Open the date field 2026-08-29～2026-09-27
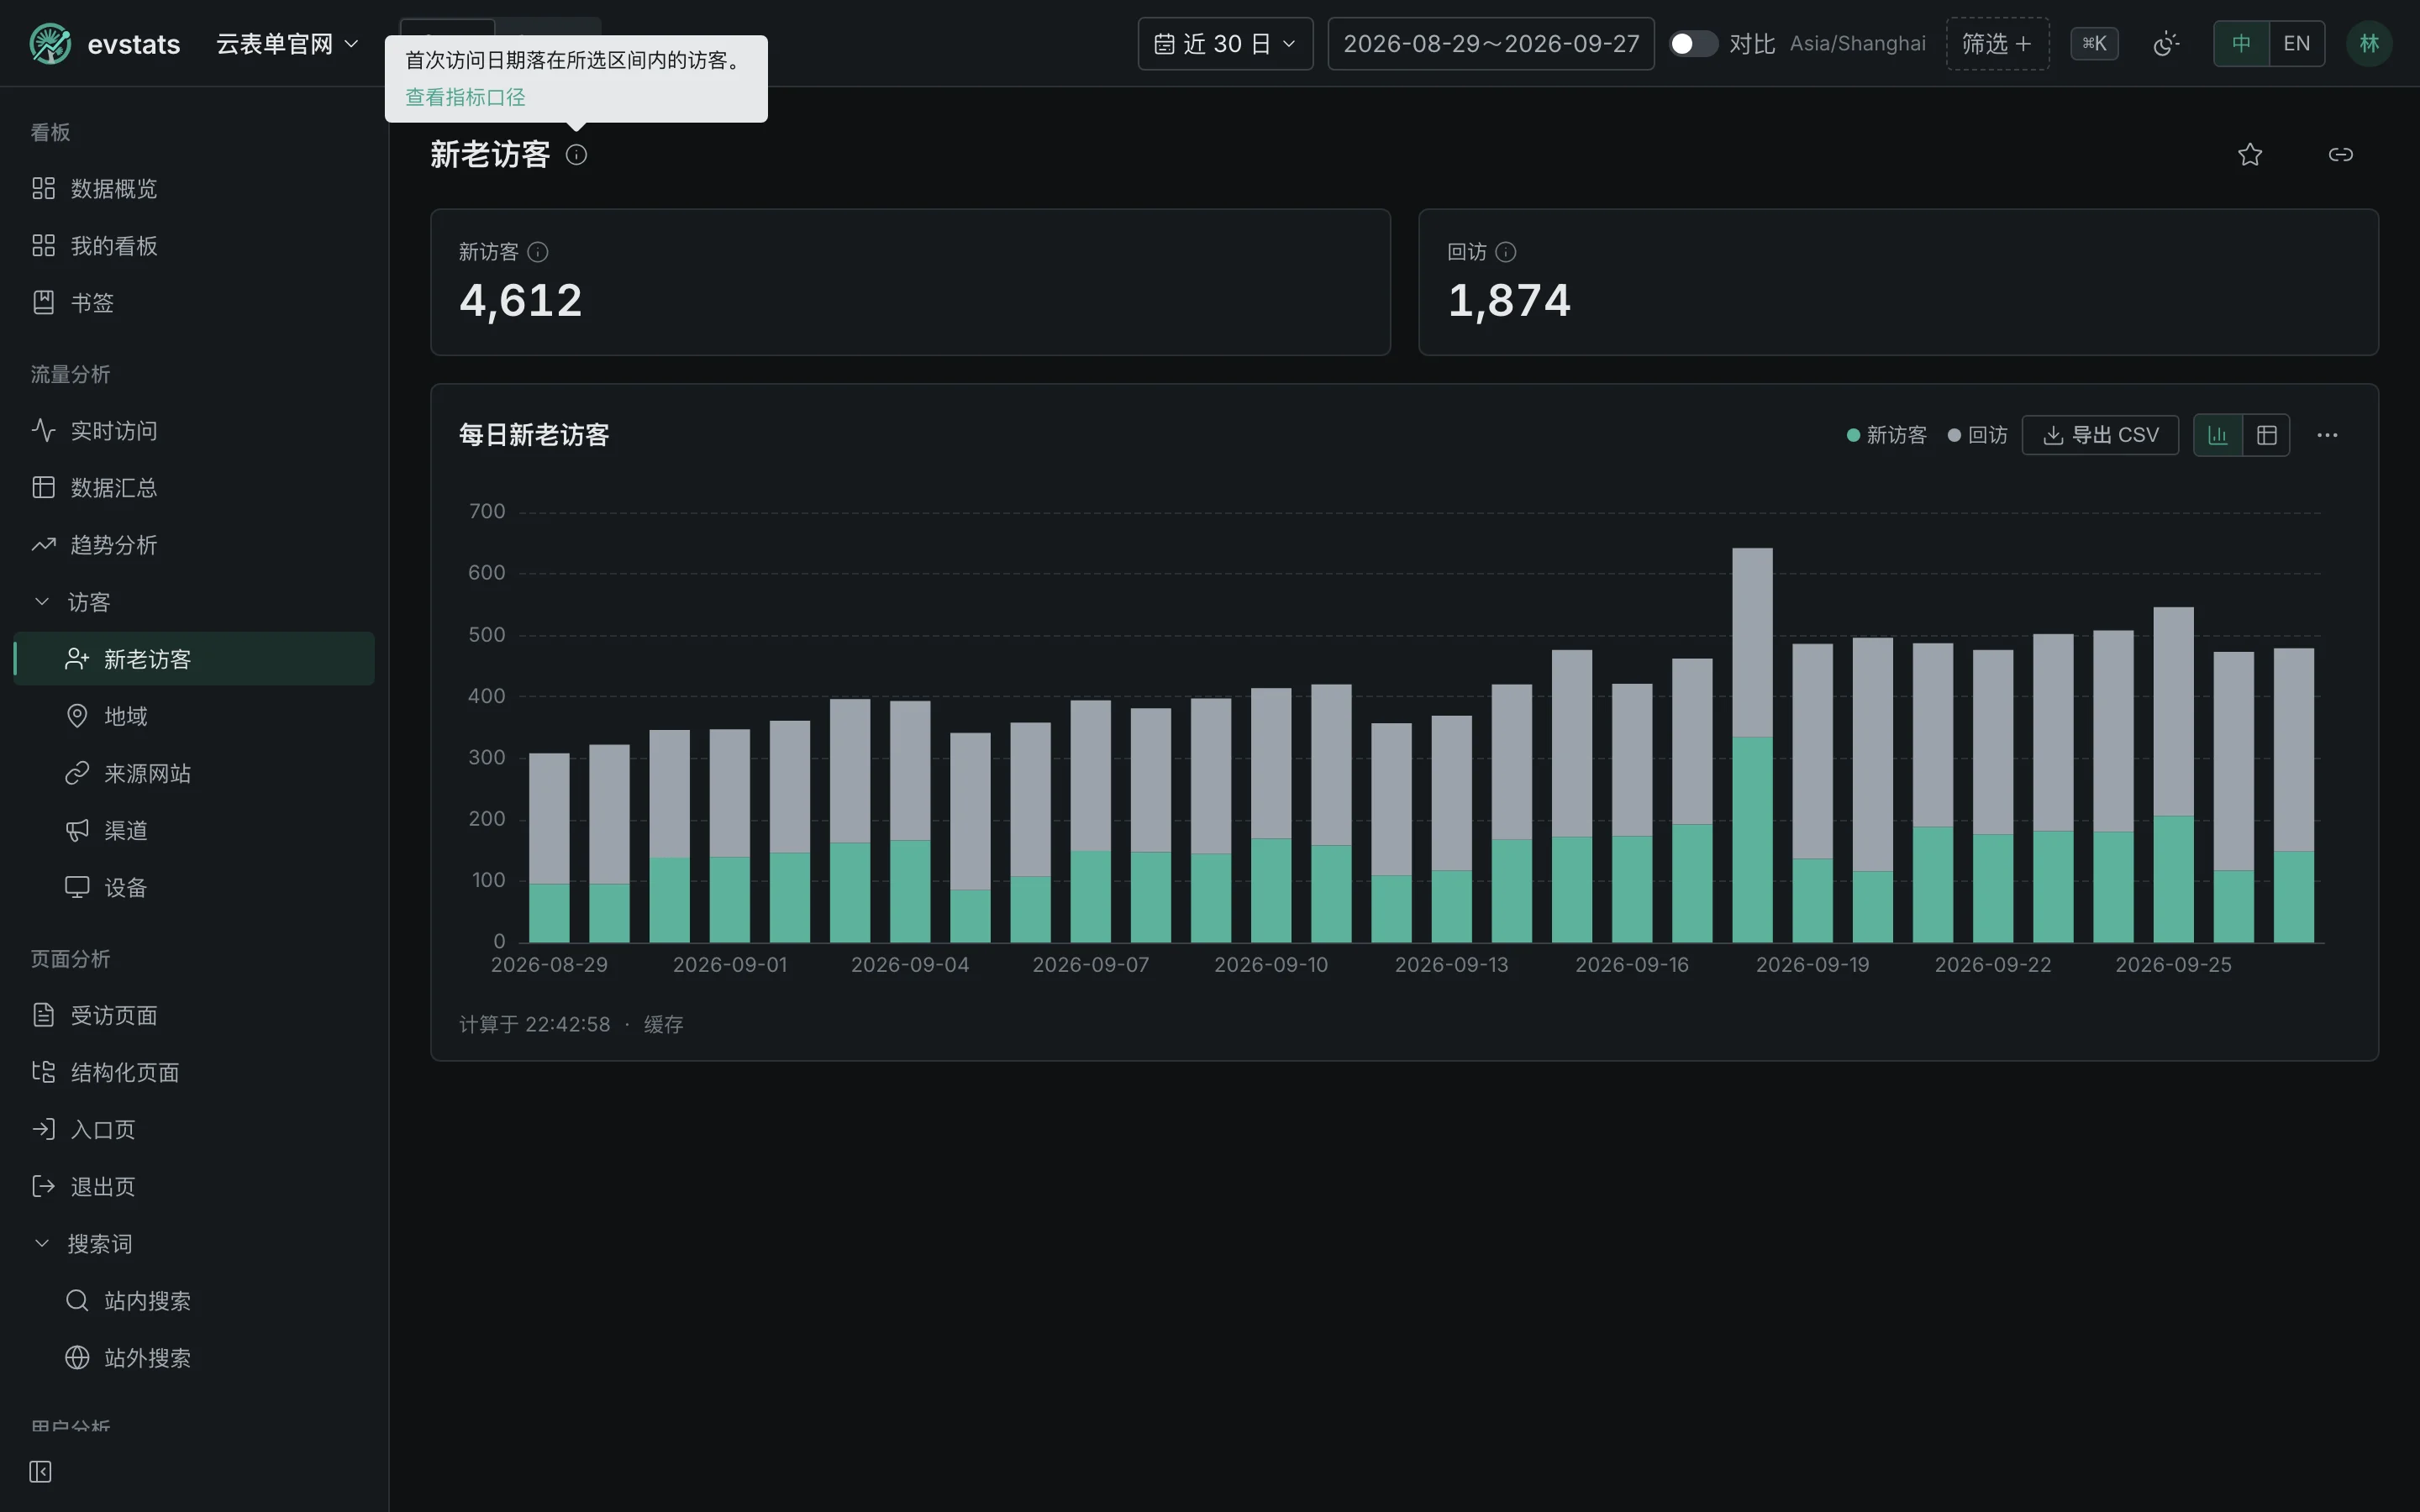The image size is (2420, 1512). (x=1491, y=44)
